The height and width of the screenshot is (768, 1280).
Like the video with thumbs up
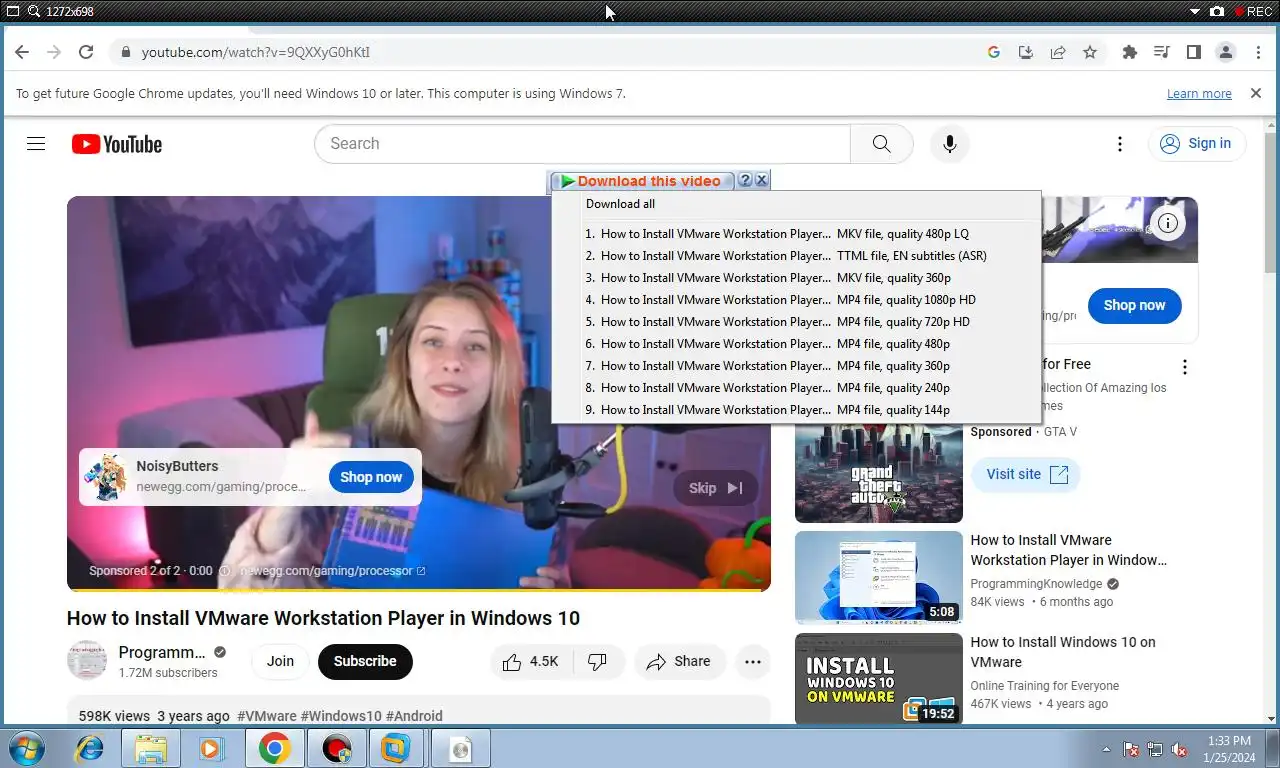tap(531, 661)
